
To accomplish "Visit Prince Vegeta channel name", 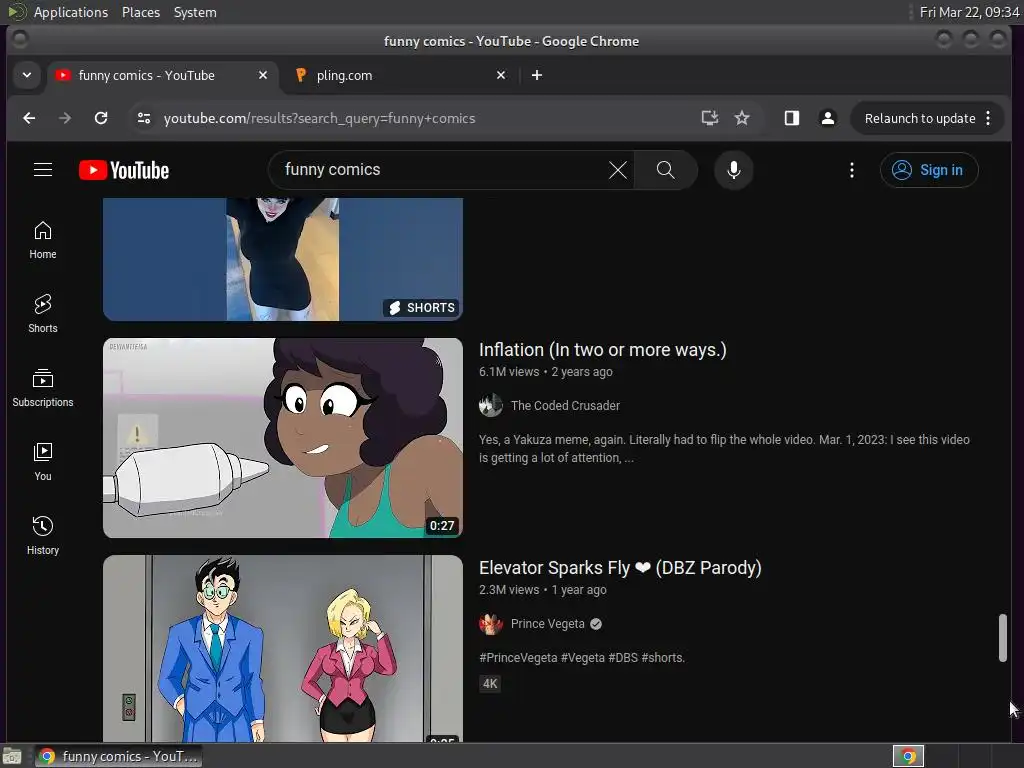I will click(x=547, y=624).
